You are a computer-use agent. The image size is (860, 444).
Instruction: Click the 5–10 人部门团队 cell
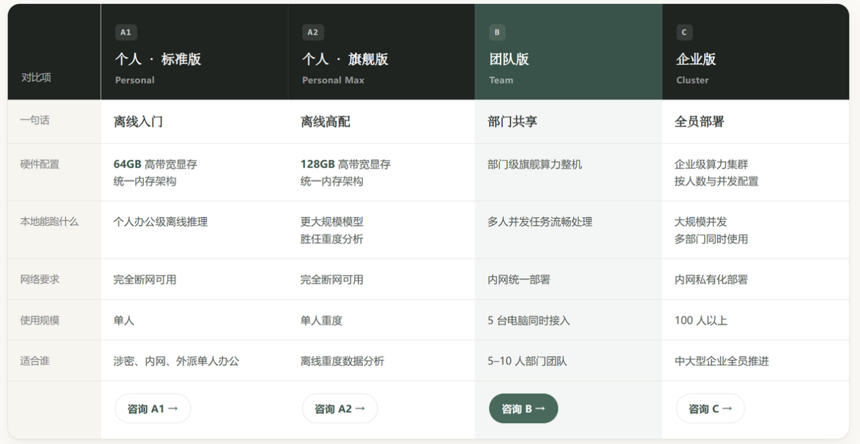point(527,361)
